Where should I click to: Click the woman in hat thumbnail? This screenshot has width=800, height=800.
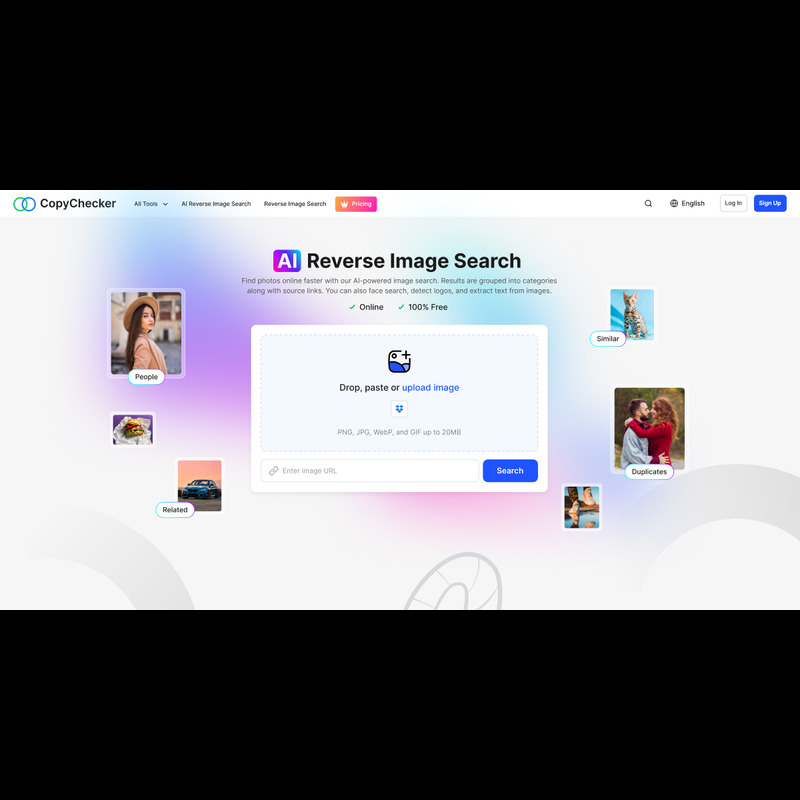pyautogui.click(x=146, y=332)
